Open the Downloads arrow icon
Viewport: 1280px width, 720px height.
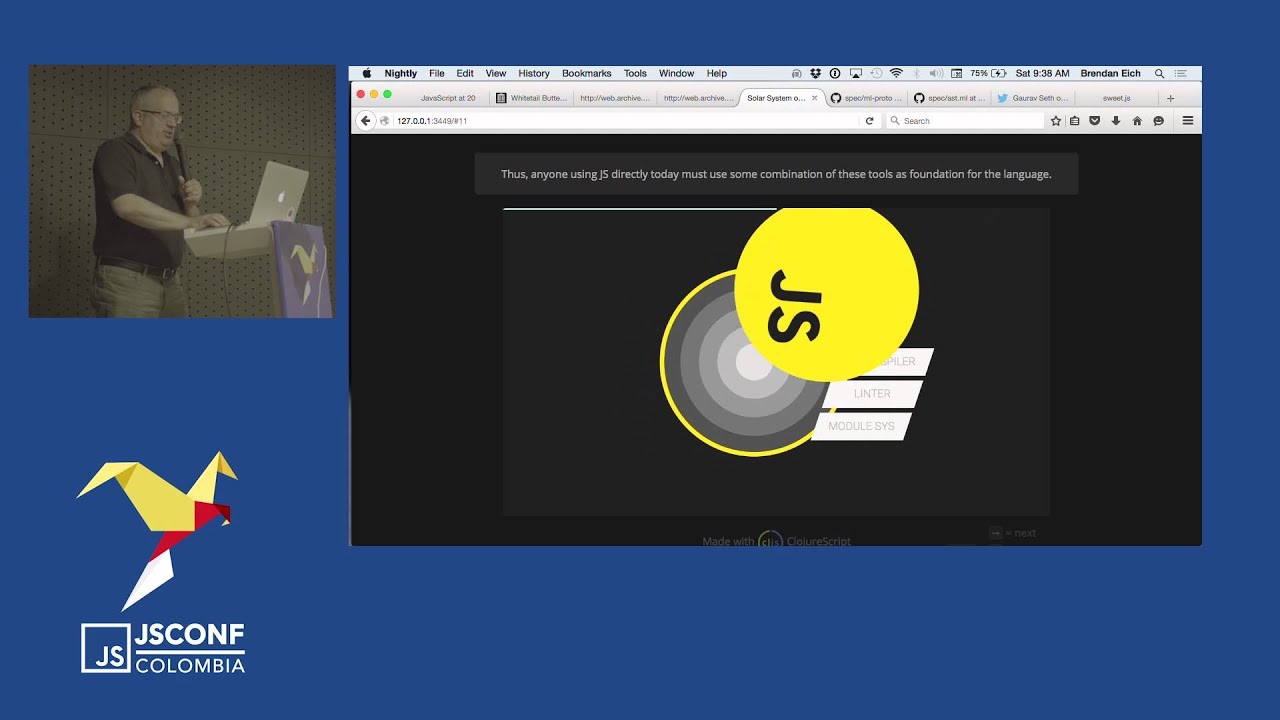pos(1116,121)
